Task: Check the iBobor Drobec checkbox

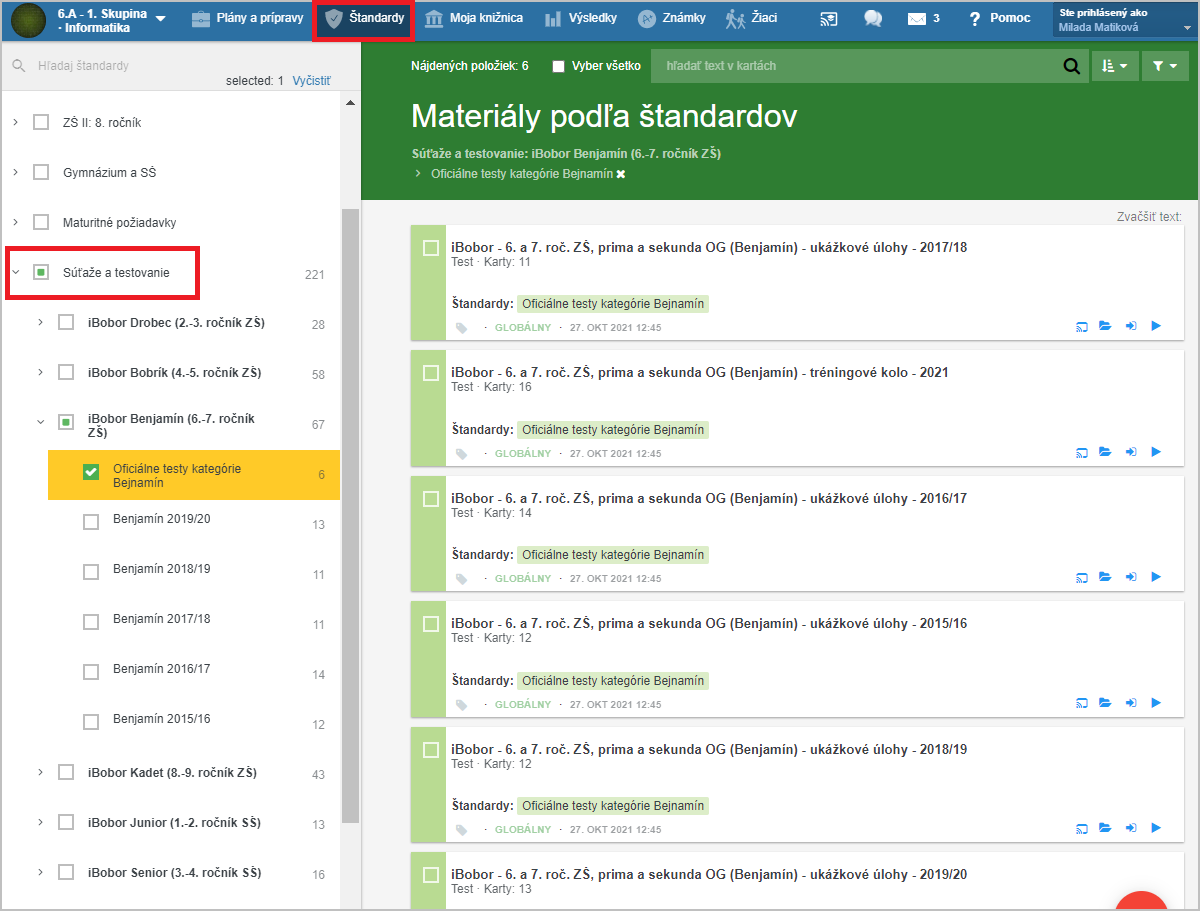Action: pyautogui.click(x=66, y=322)
